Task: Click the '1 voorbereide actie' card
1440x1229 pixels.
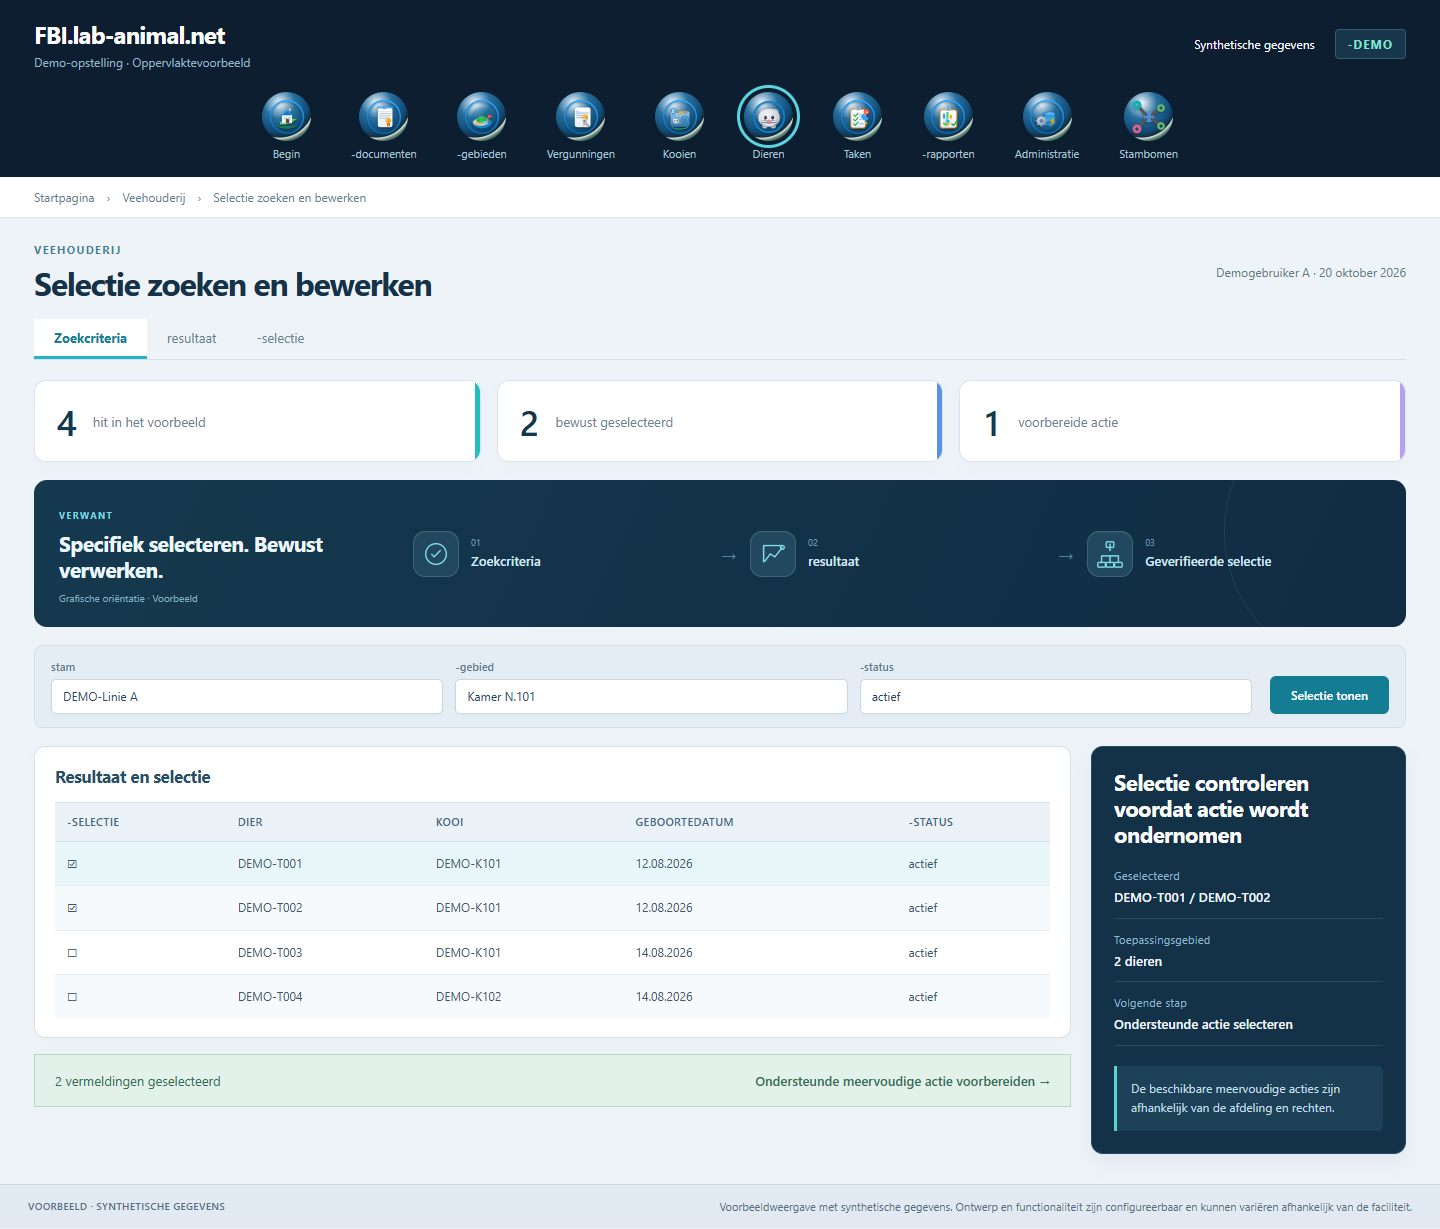Action: point(1182,421)
